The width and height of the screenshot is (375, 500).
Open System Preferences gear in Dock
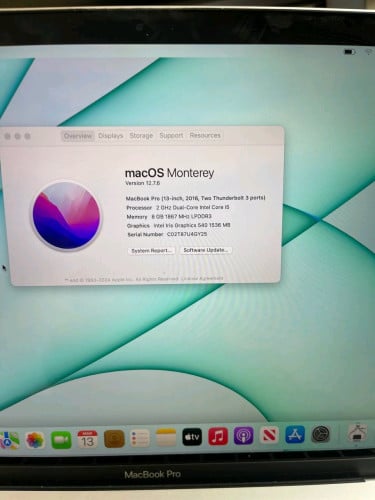coord(321,434)
